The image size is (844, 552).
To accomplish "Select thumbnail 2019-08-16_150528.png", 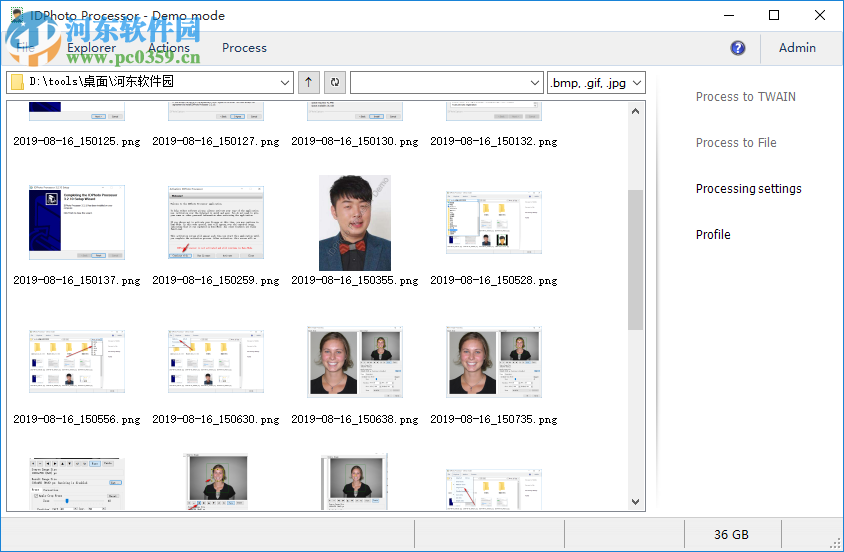I will [x=494, y=222].
